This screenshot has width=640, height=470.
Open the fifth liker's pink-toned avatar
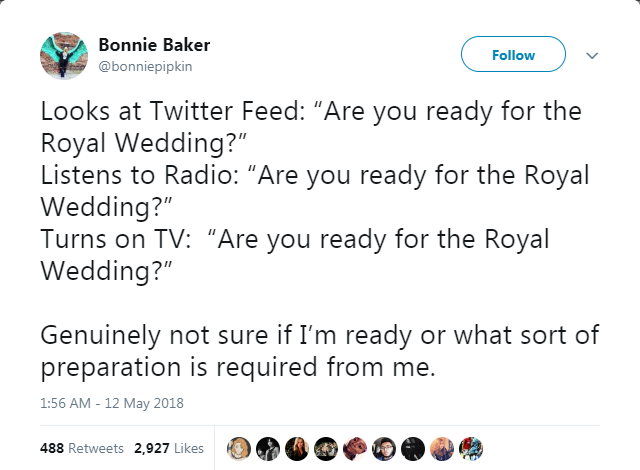[354, 448]
